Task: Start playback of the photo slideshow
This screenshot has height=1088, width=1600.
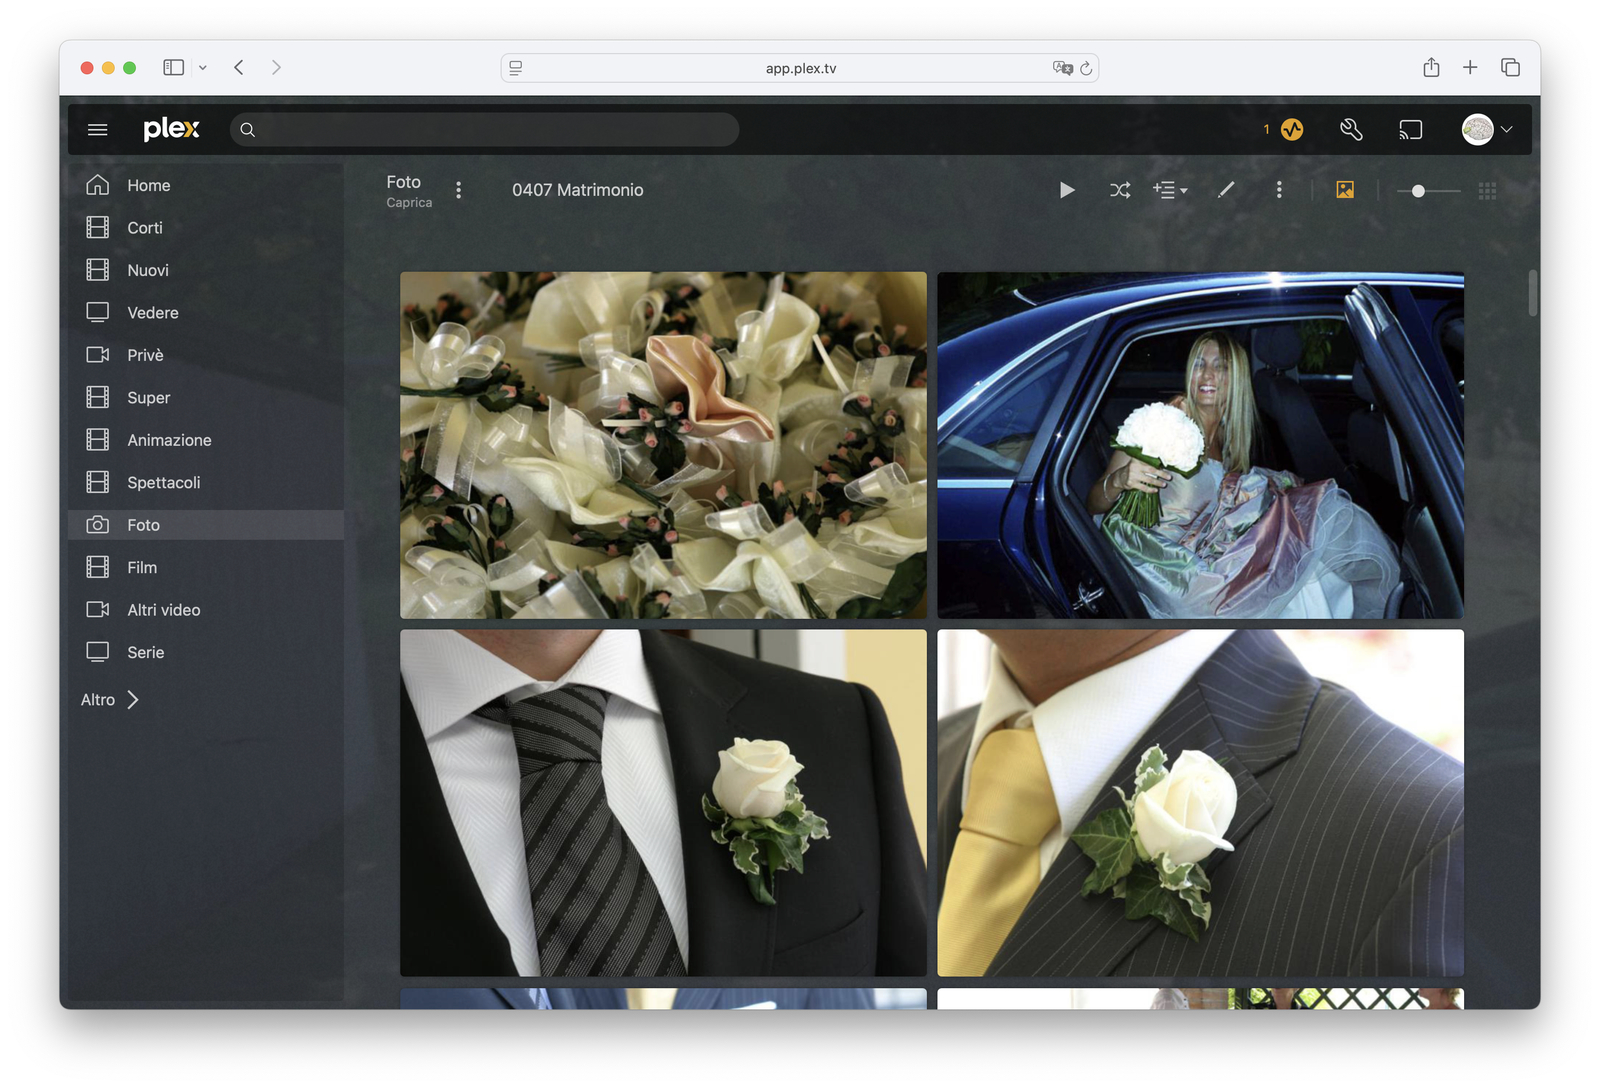Action: coord(1066,190)
